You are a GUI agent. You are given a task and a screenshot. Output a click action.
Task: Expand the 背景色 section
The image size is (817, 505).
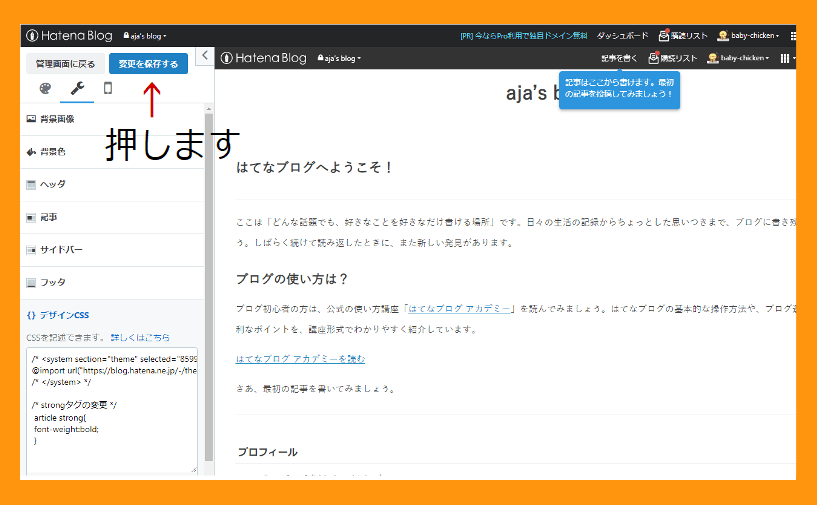click(112, 152)
